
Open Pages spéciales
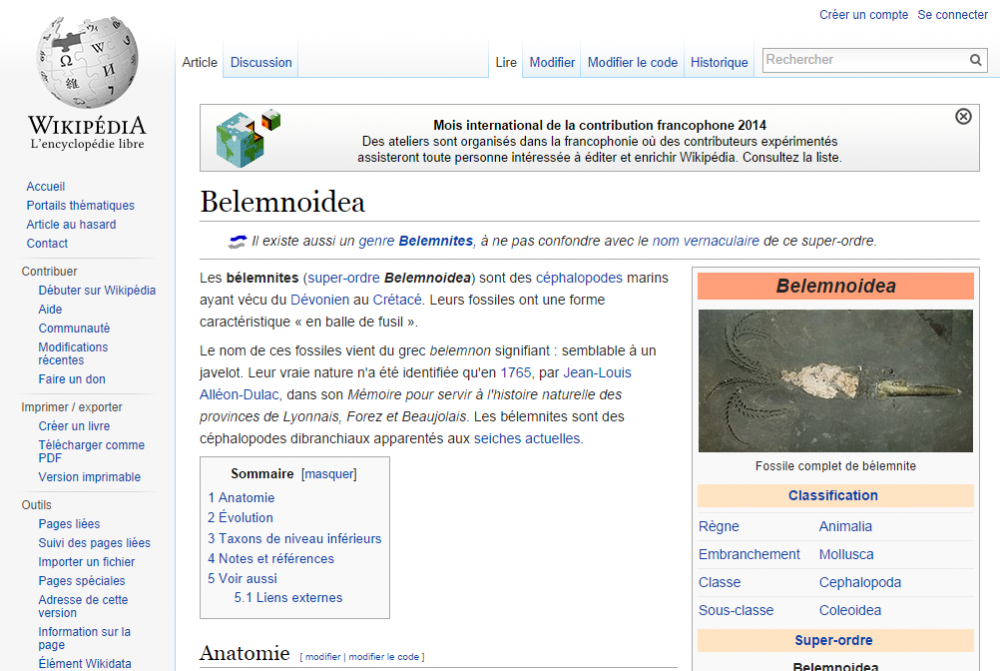tap(82, 581)
